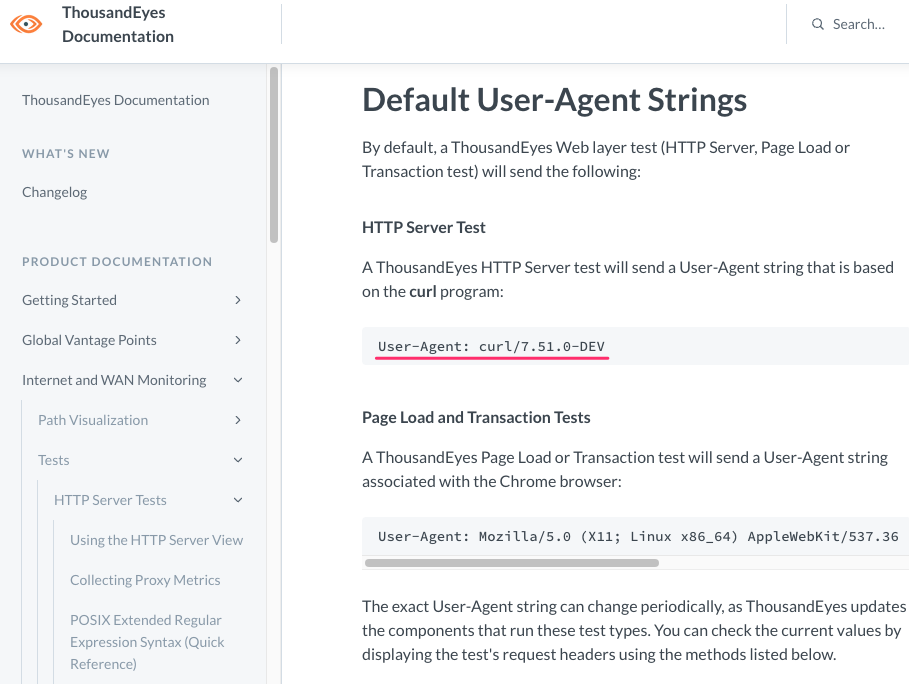Image resolution: width=909 pixels, height=684 pixels.
Task: Click the horizontal scrollbar under Mozilla code block
Action: 512,563
